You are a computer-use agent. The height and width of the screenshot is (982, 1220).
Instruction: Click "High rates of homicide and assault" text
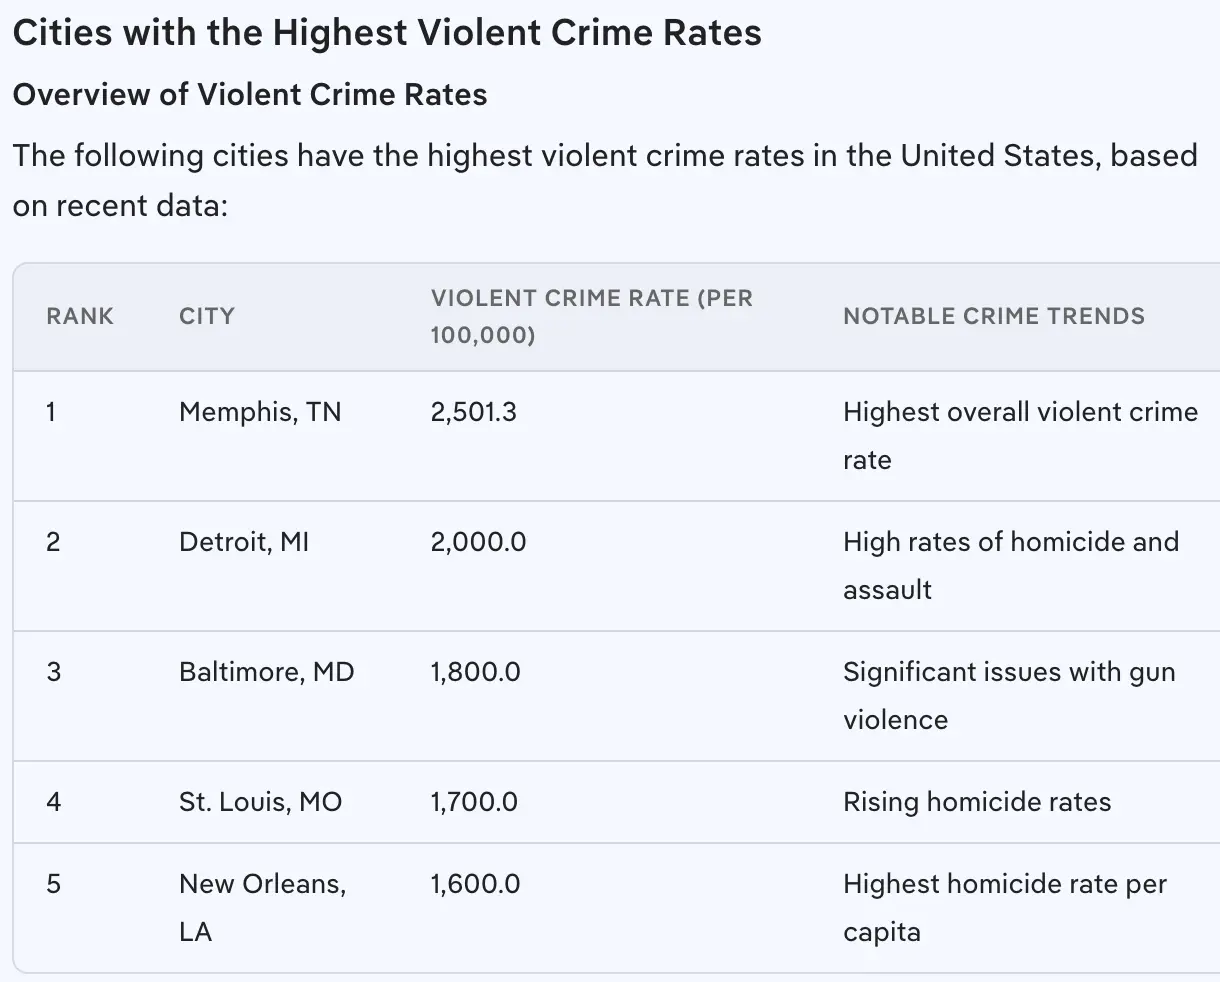[1010, 565]
